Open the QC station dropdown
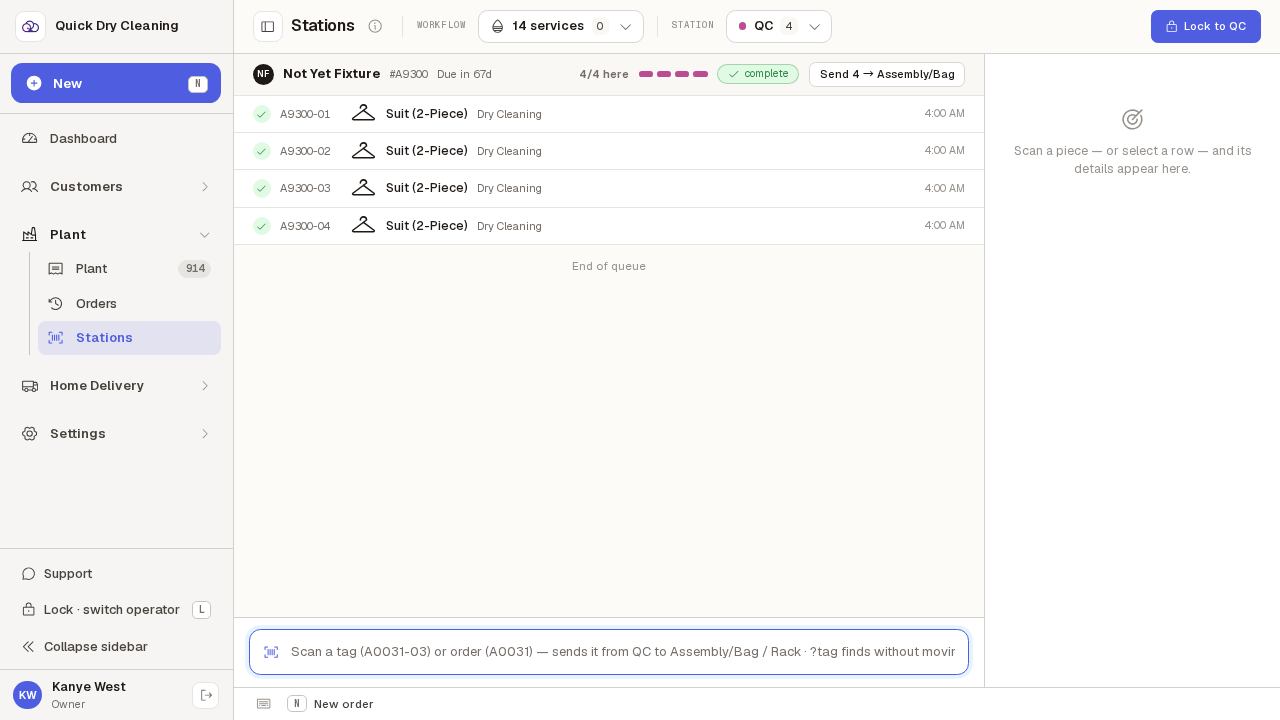 point(779,26)
